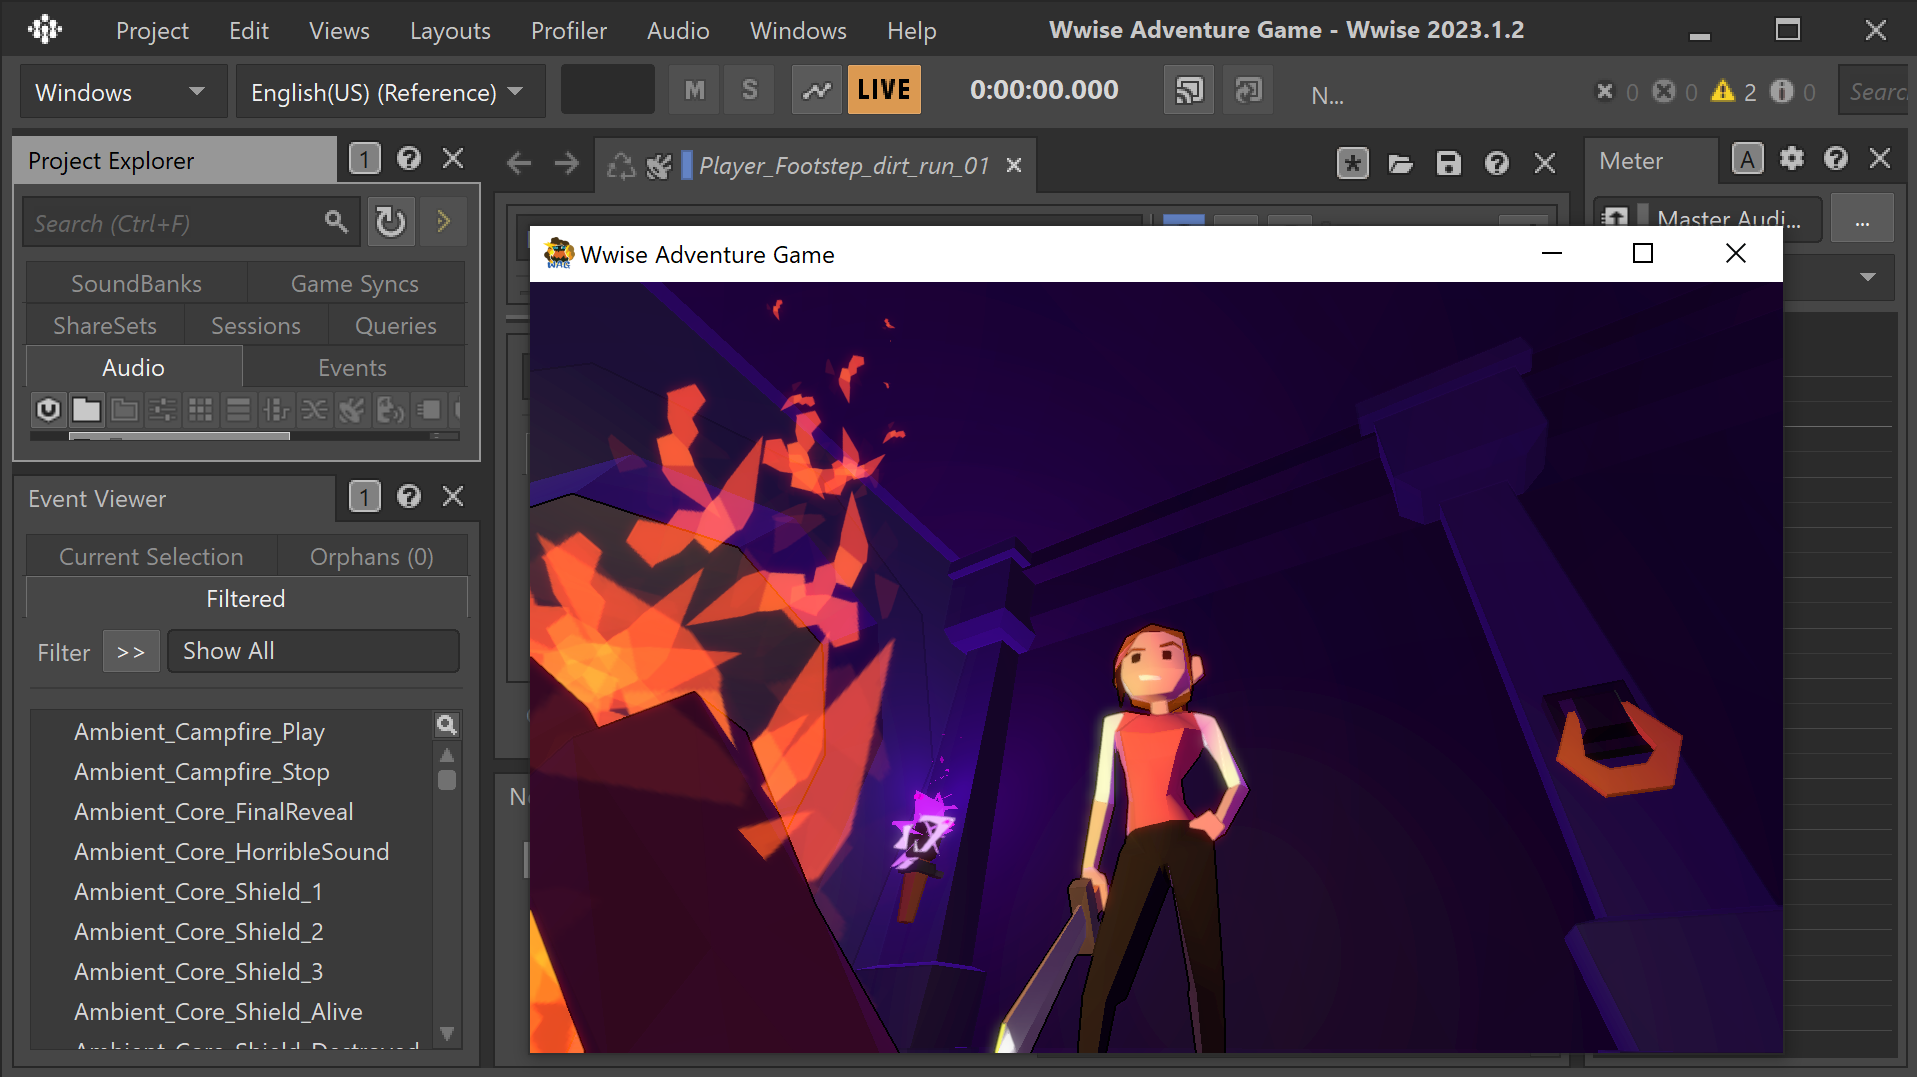Open the Edit menu
This screenshot has height=1077, width=1917.
[x=248, y=31]
